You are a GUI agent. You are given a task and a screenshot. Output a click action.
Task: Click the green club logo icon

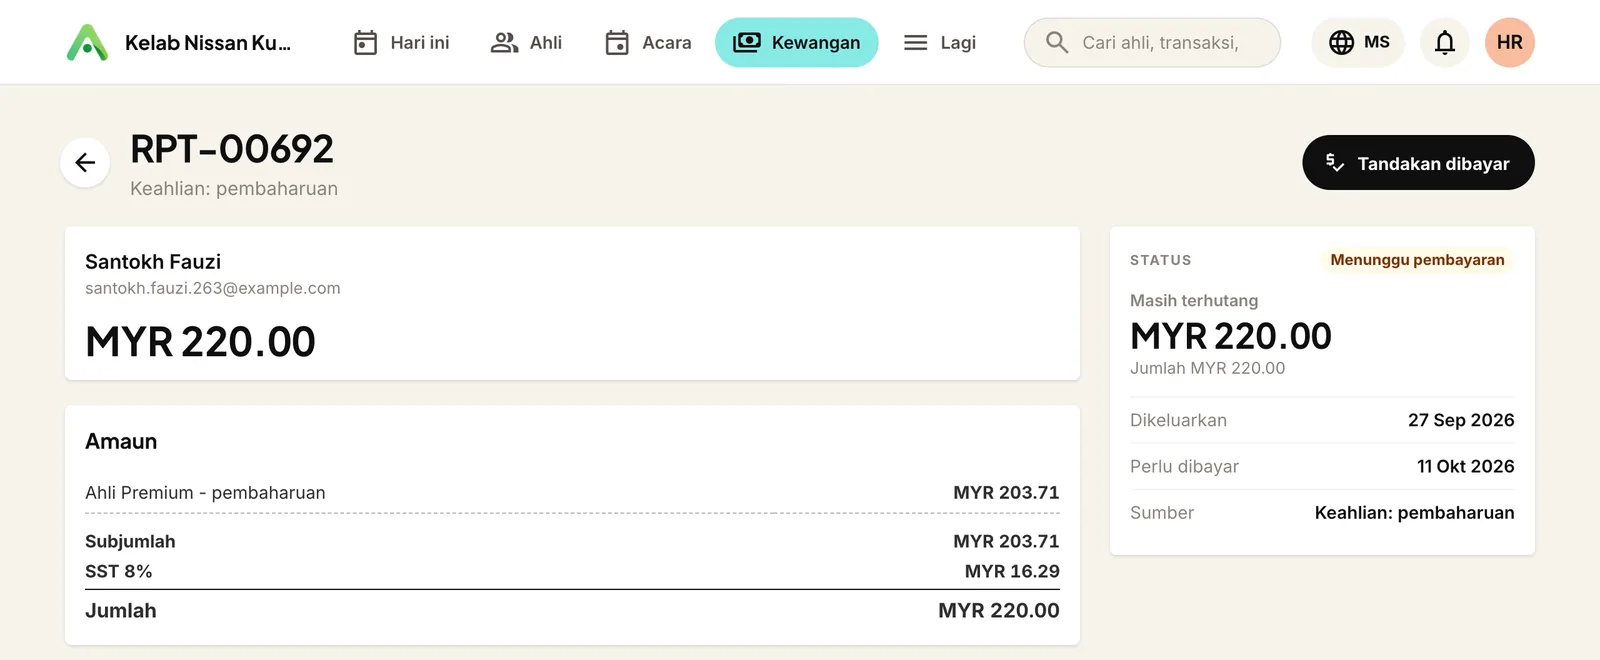click(x=87, y=42)
